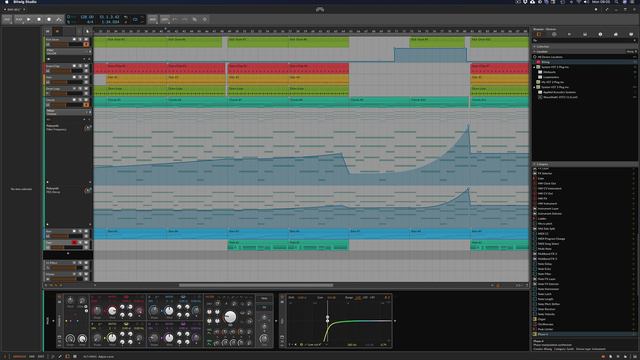Select Applied Acoustics Systems folder
The height and width of the screenshot is (360, 640).
(x=559, y=92)
